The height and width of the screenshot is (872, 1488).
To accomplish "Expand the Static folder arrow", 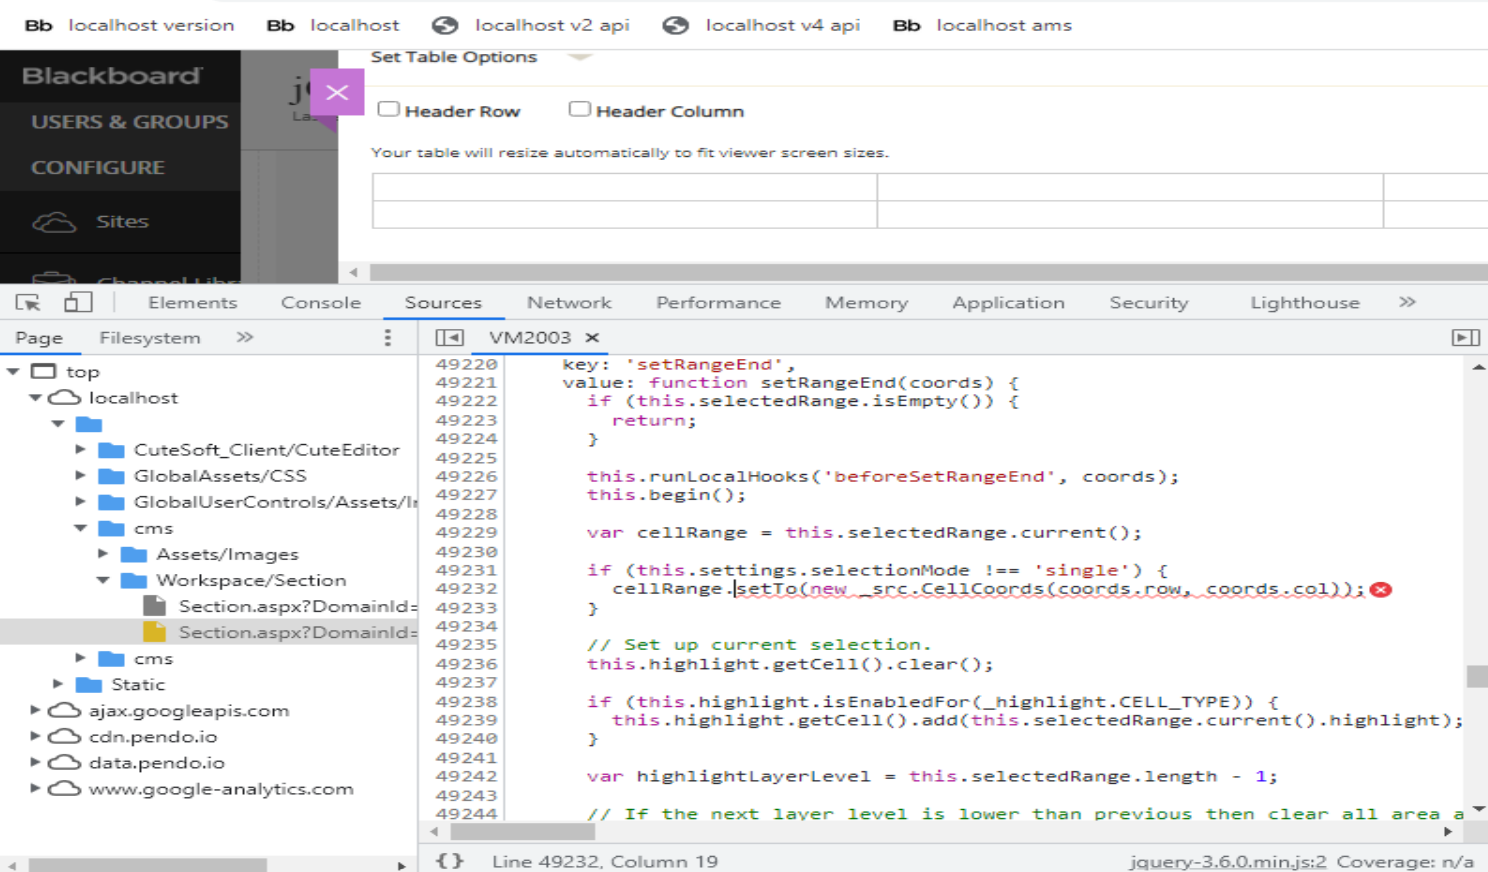I will click(x=58, y=684).
